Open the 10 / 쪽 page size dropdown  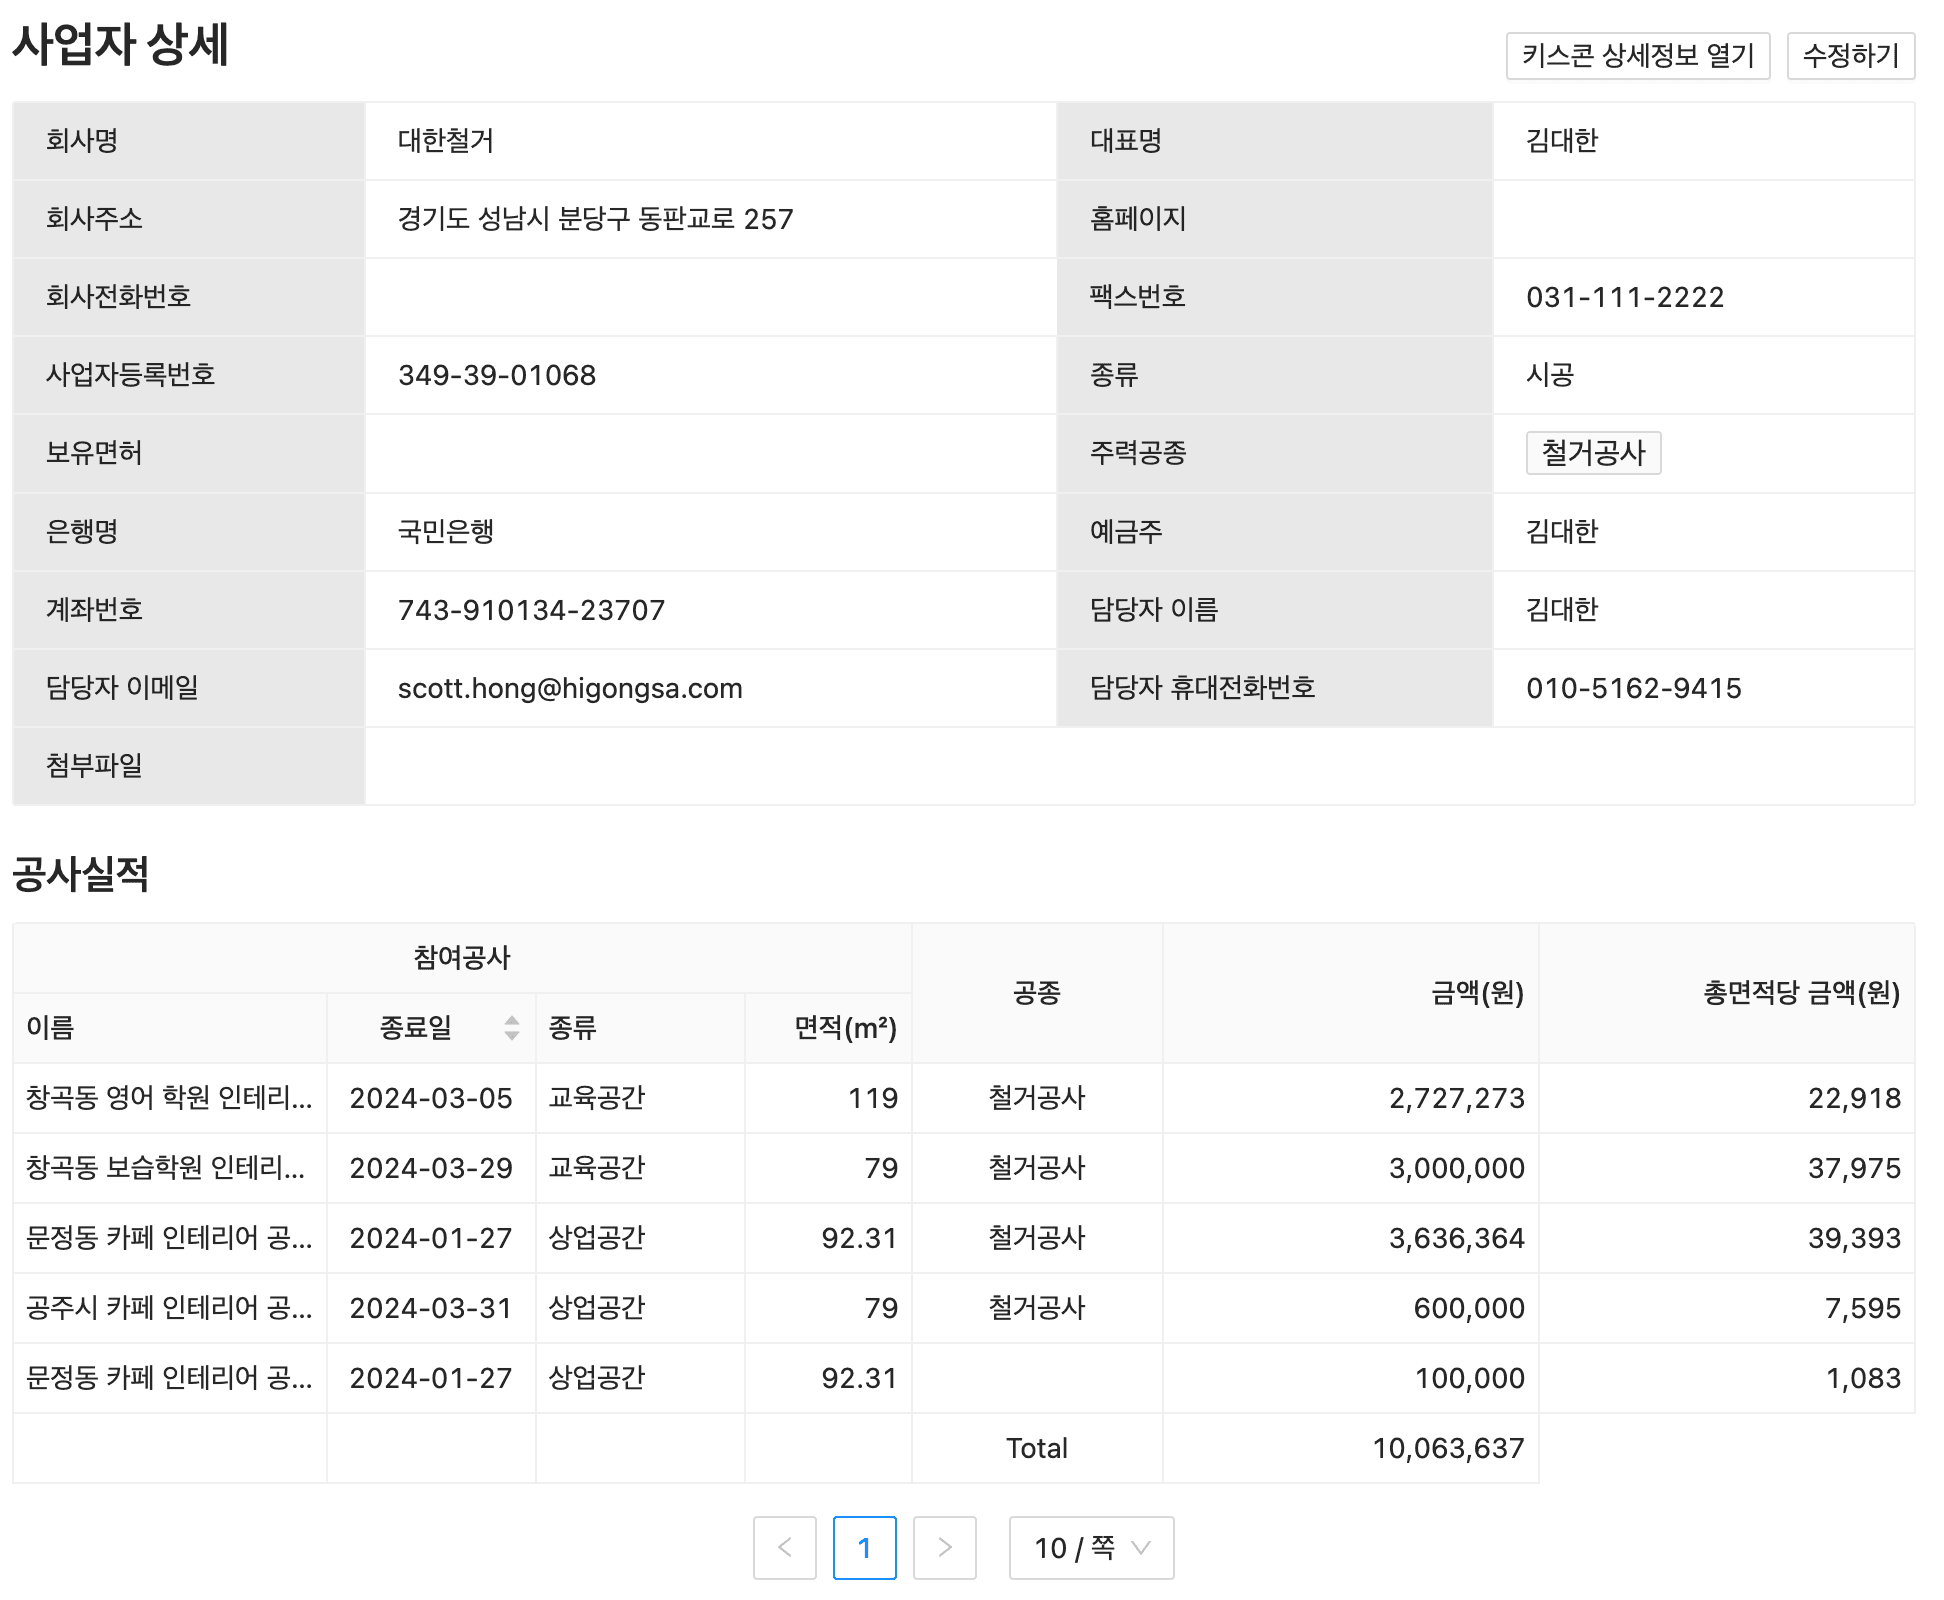click(1091, 1548)
